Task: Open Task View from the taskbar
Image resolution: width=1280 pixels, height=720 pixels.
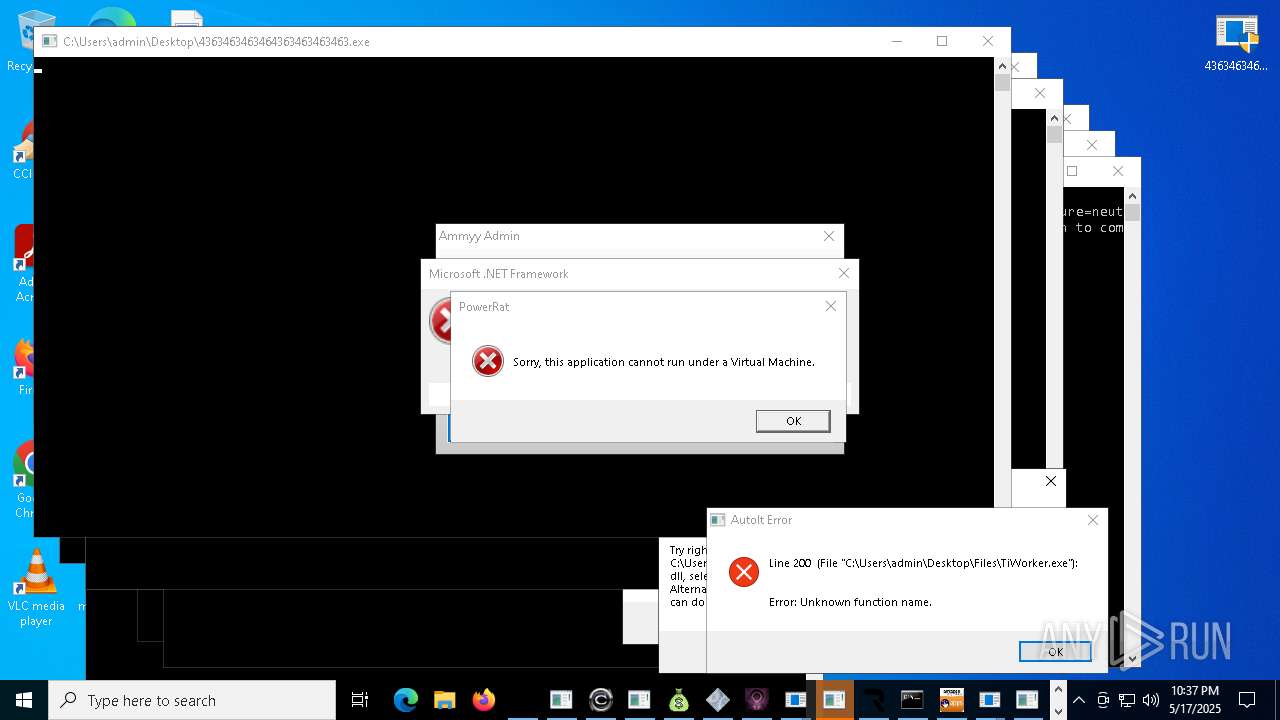Action: 360,700
